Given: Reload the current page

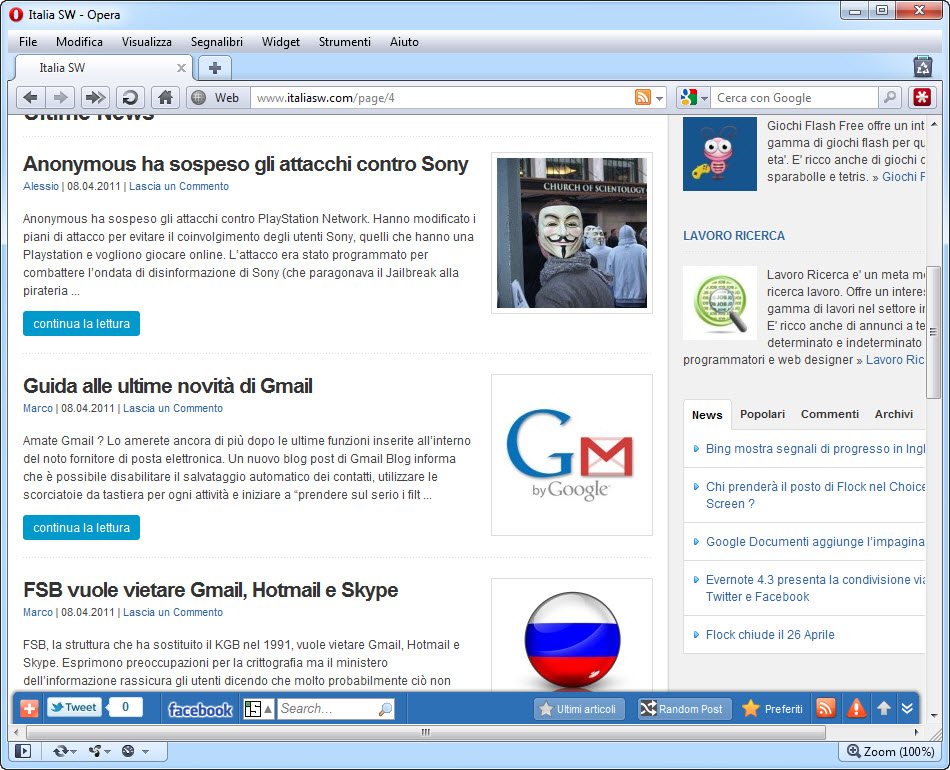Looking at the screenshot, I should (130, 98).
